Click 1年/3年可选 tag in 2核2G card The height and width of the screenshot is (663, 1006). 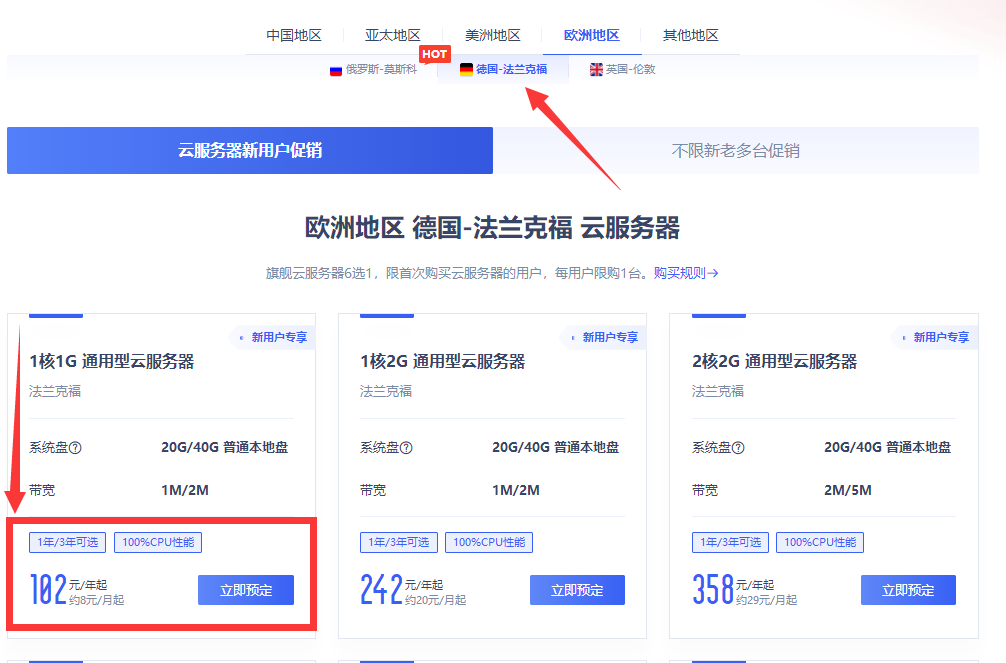pyautogui.click(x=730, y=543)
